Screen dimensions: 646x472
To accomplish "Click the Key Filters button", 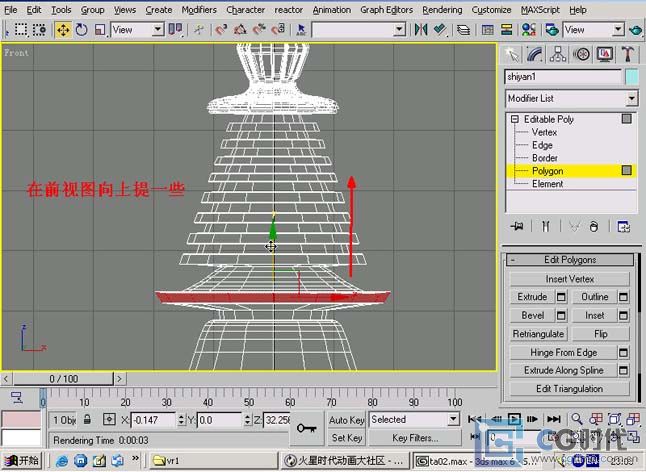I will pyautogui.click(x=415, y=438).
